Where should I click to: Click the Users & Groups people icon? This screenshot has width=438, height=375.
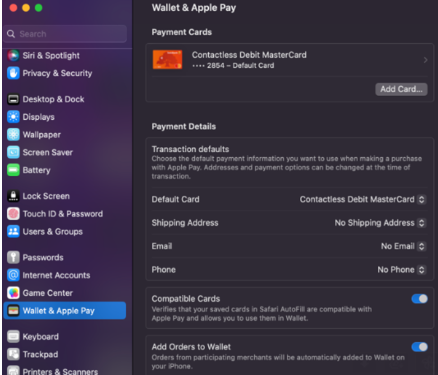[13, 231]
